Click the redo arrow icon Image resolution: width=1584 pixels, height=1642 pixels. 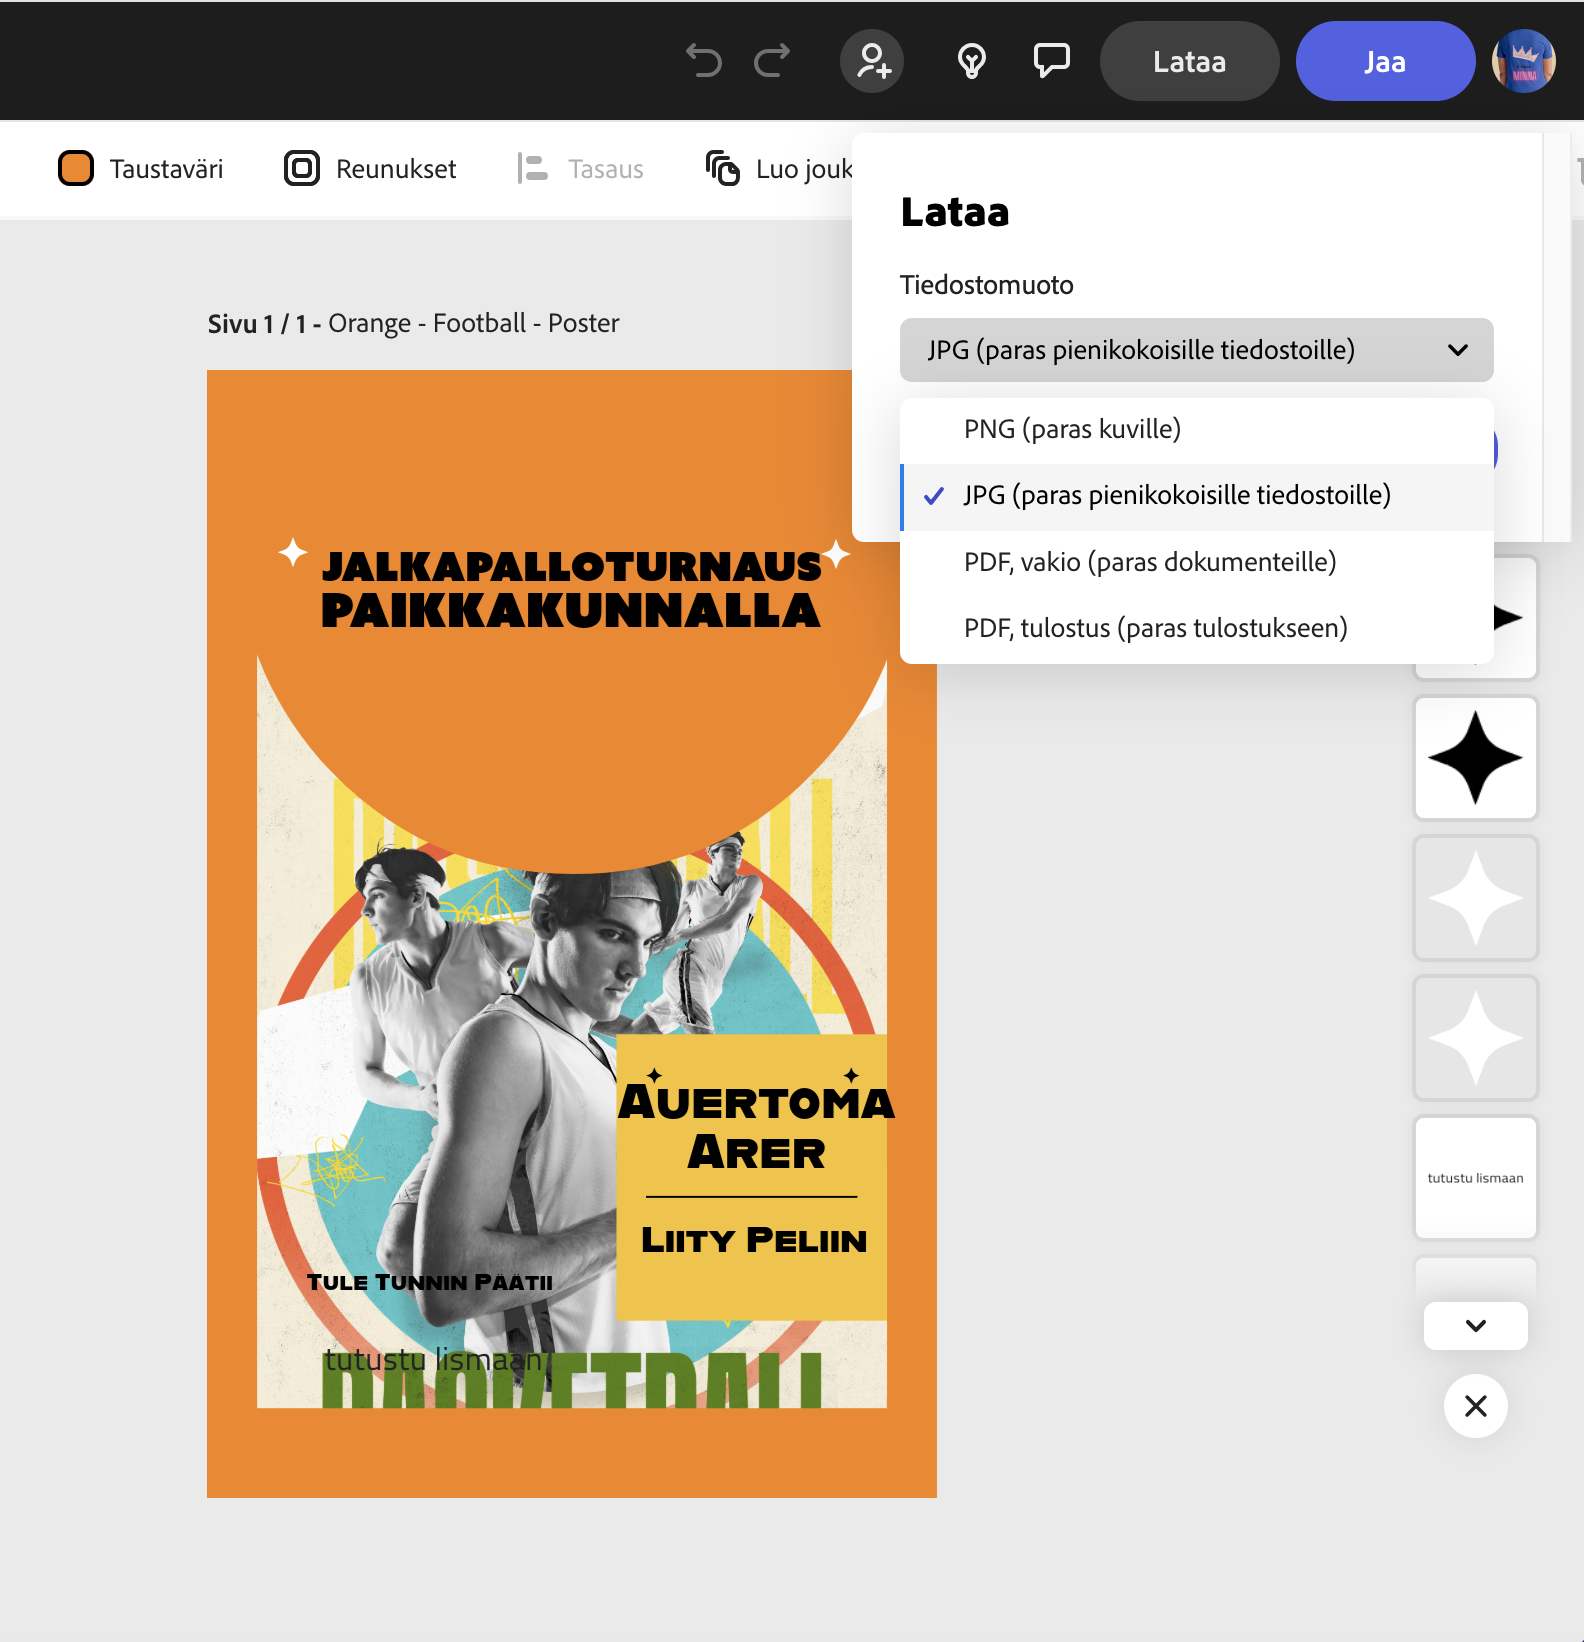tap(772, 61)
